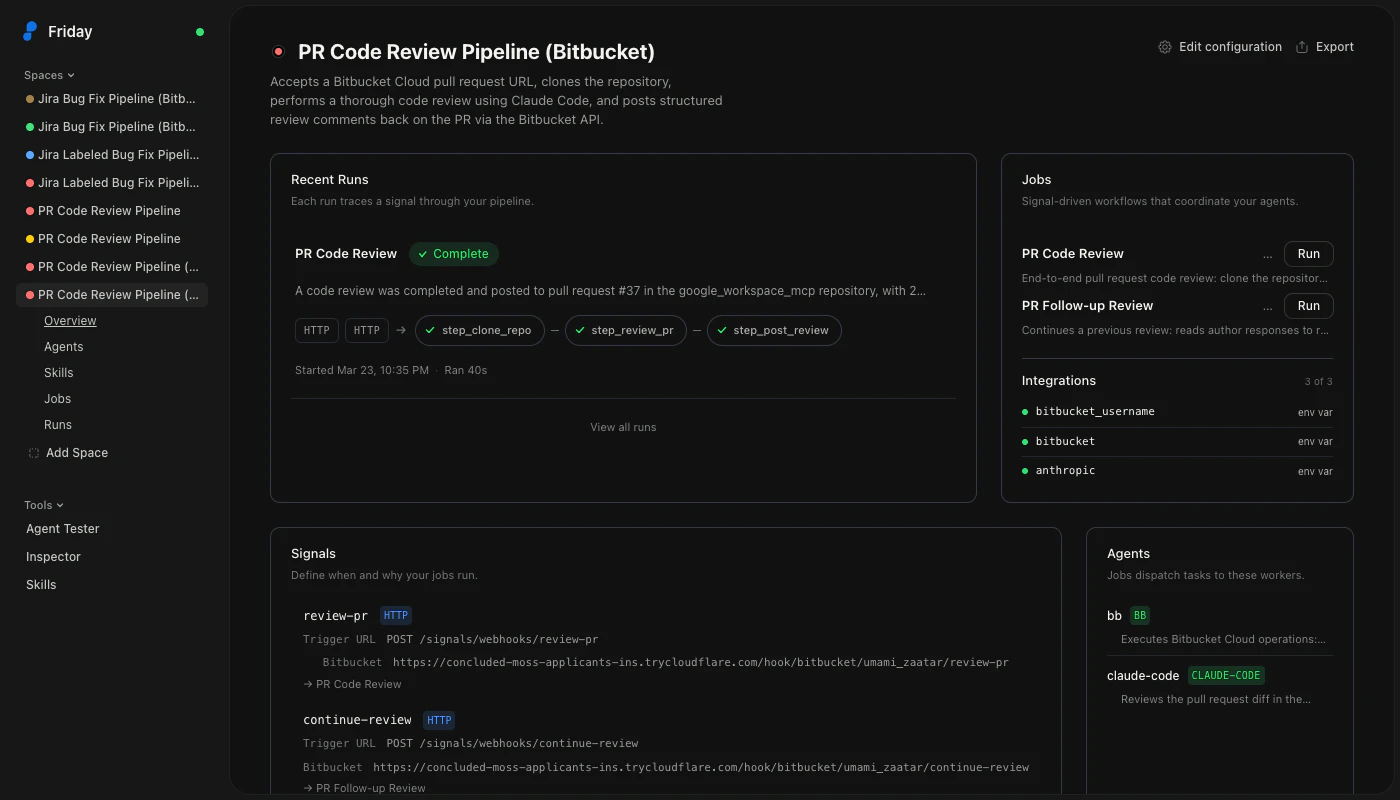1400x800 pixels.
Task: Open the Agent Tester tool
Action: (x=63, y=529)
